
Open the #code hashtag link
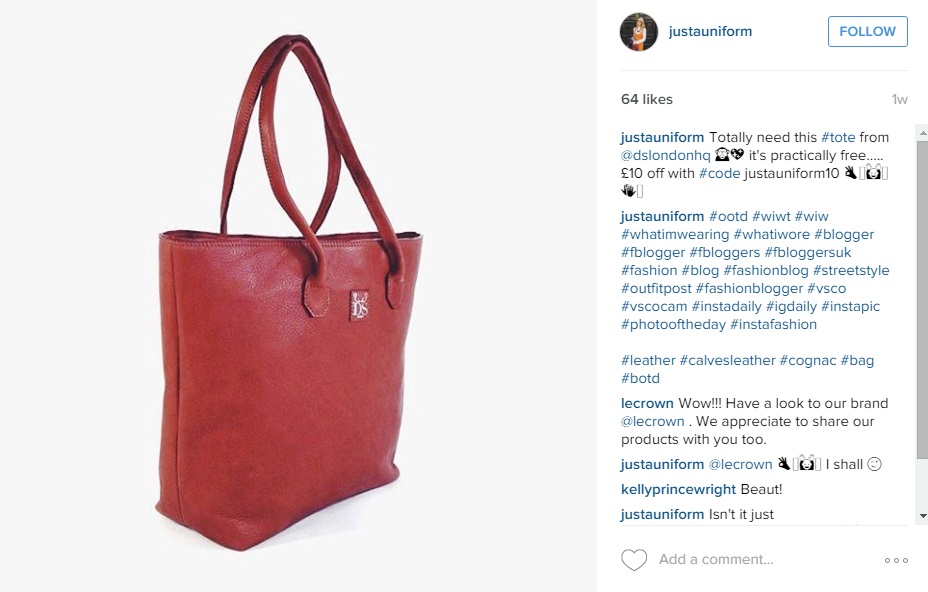(720, 173)
